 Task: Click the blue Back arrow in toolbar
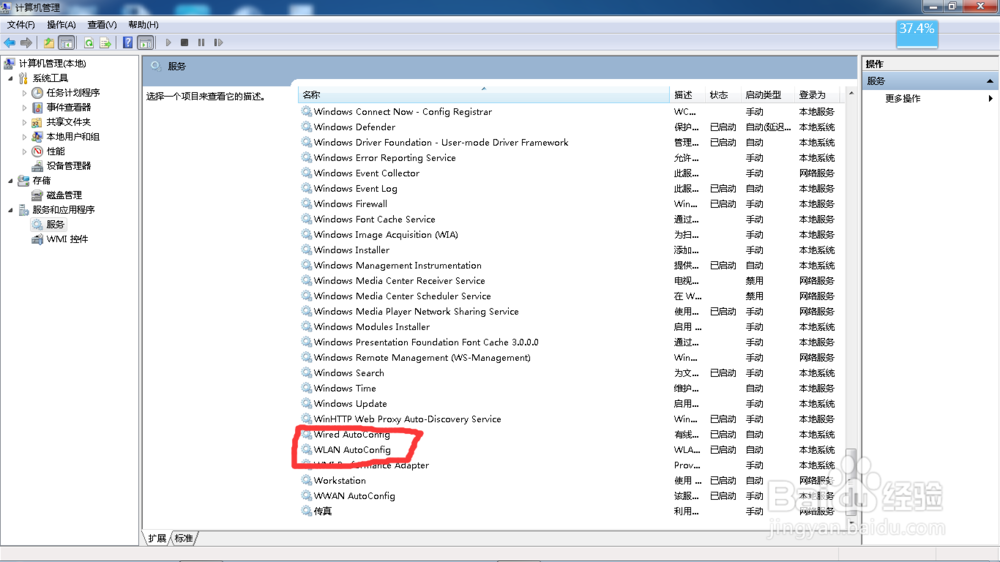10,43
